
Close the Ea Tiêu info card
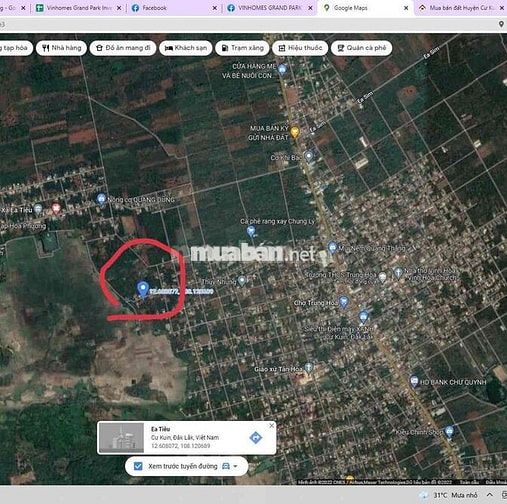272,425
